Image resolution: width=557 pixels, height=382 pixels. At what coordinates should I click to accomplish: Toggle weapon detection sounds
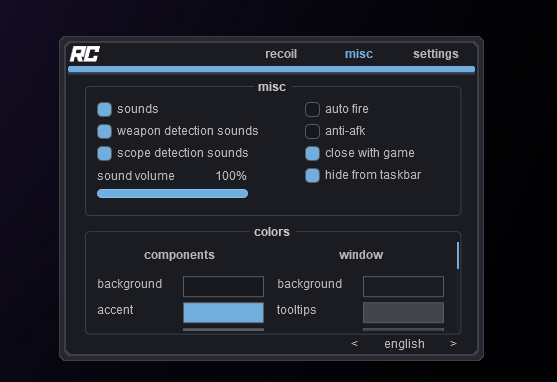point(104,131)
